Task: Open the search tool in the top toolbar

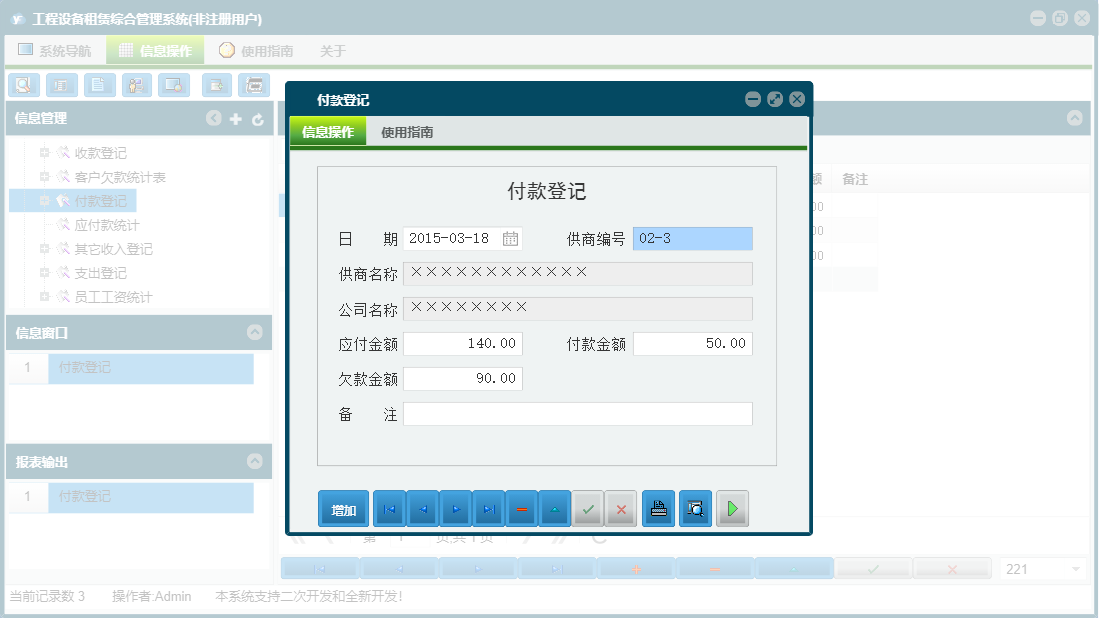Action: point(24,85)
